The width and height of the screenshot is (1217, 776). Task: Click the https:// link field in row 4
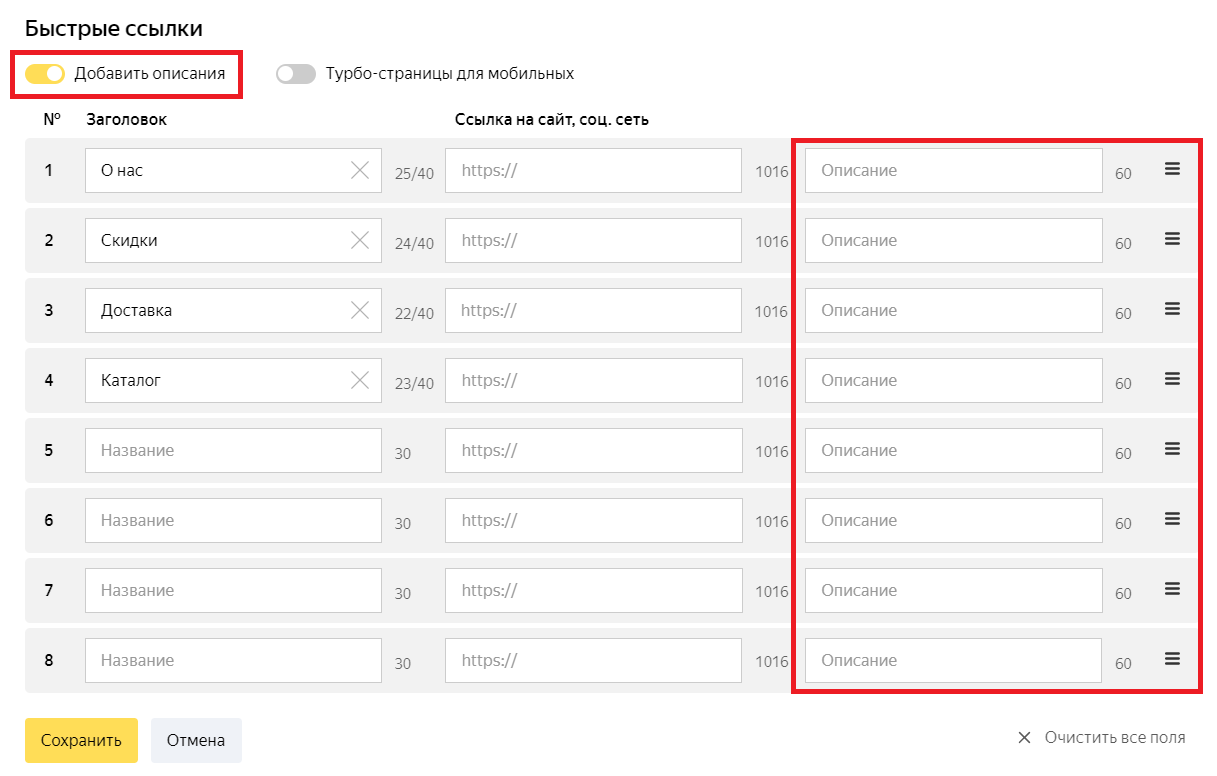pos(594,380)
